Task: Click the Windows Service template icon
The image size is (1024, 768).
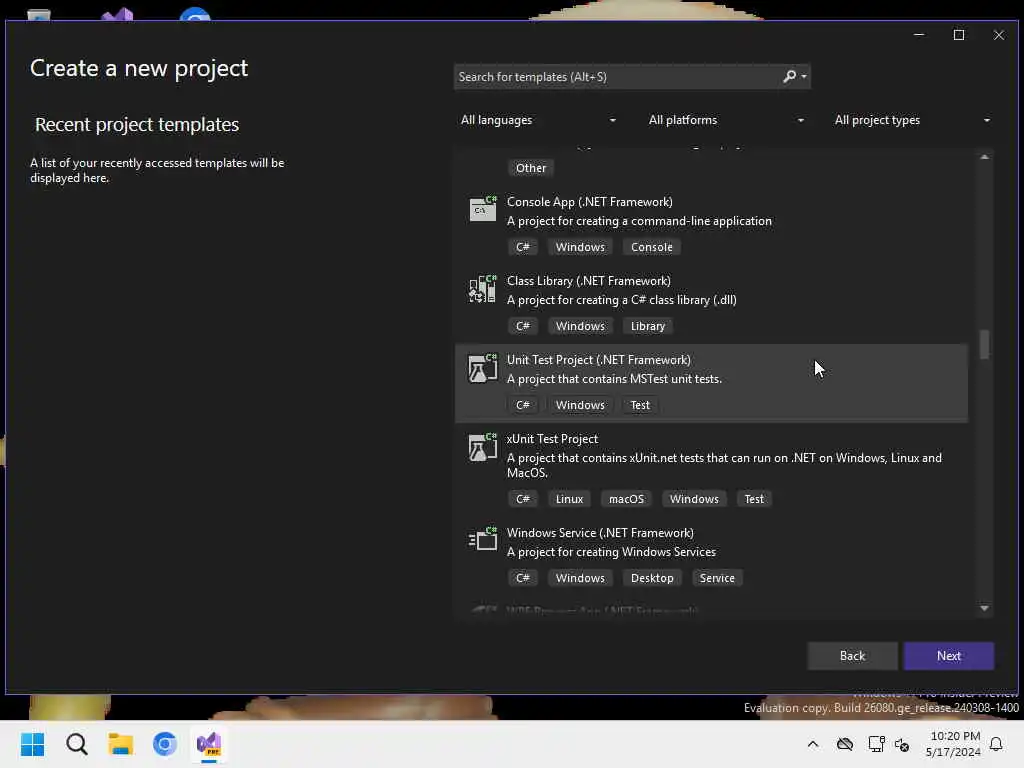Action: (483, 539)
